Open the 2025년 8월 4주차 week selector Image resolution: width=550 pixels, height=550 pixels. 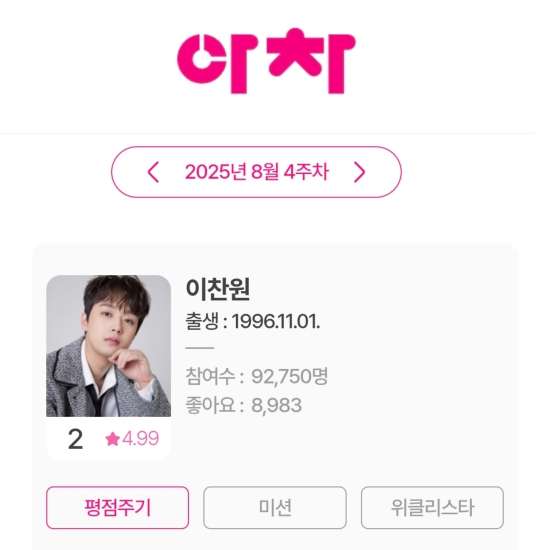tap(257, 172)
